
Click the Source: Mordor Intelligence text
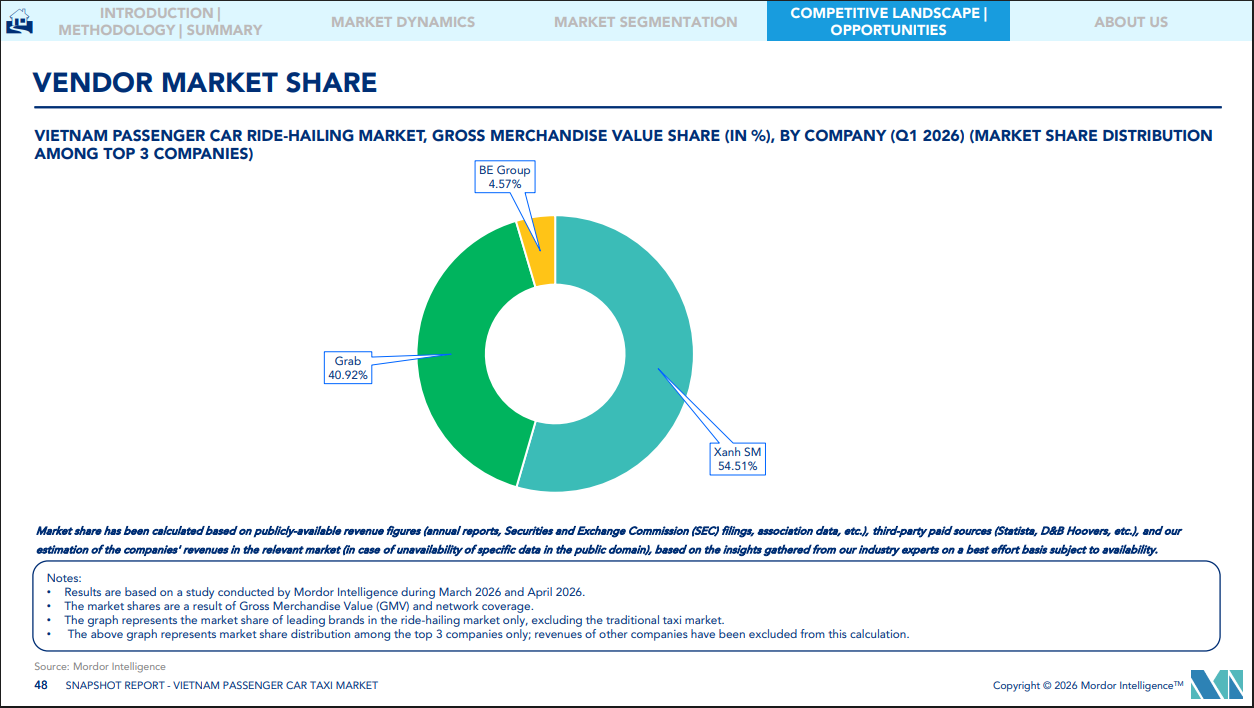pos(100,666)
